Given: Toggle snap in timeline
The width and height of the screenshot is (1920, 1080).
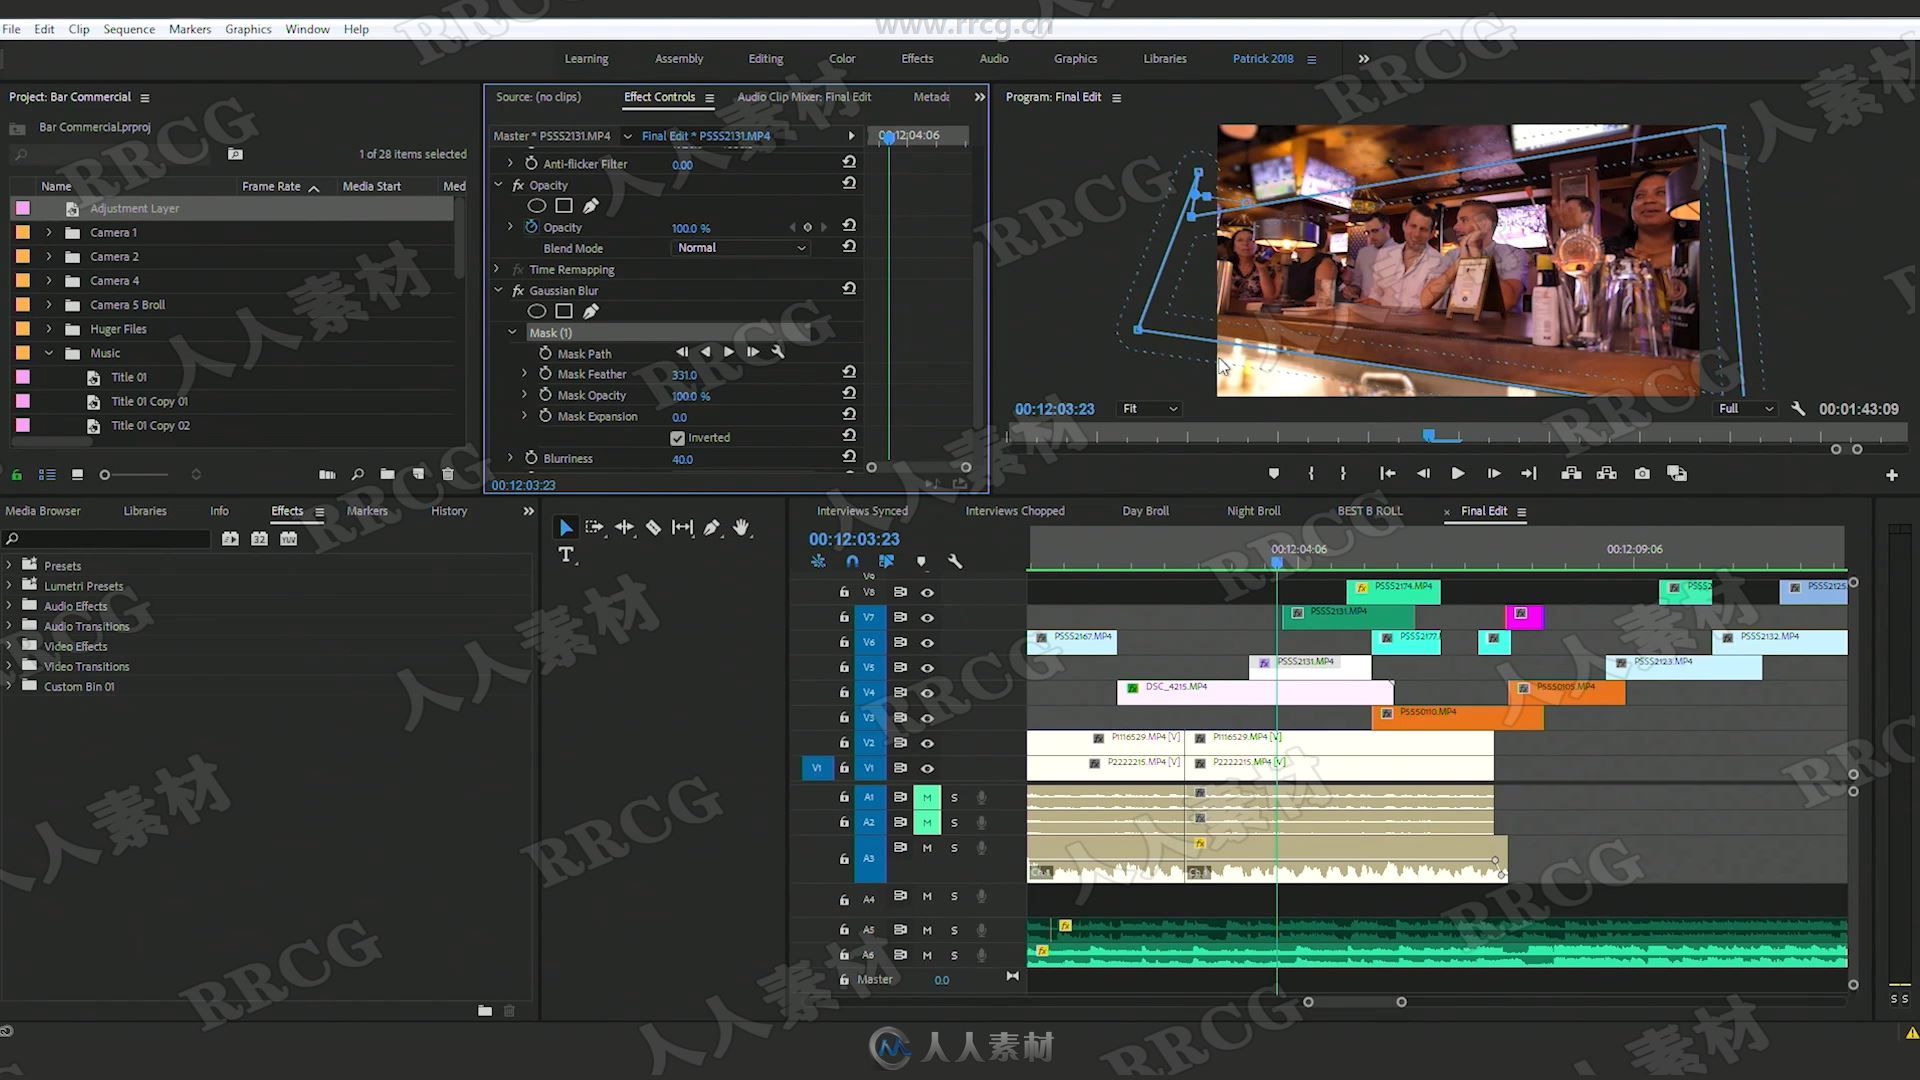Looking at the screenshot, I should point(852,562).
